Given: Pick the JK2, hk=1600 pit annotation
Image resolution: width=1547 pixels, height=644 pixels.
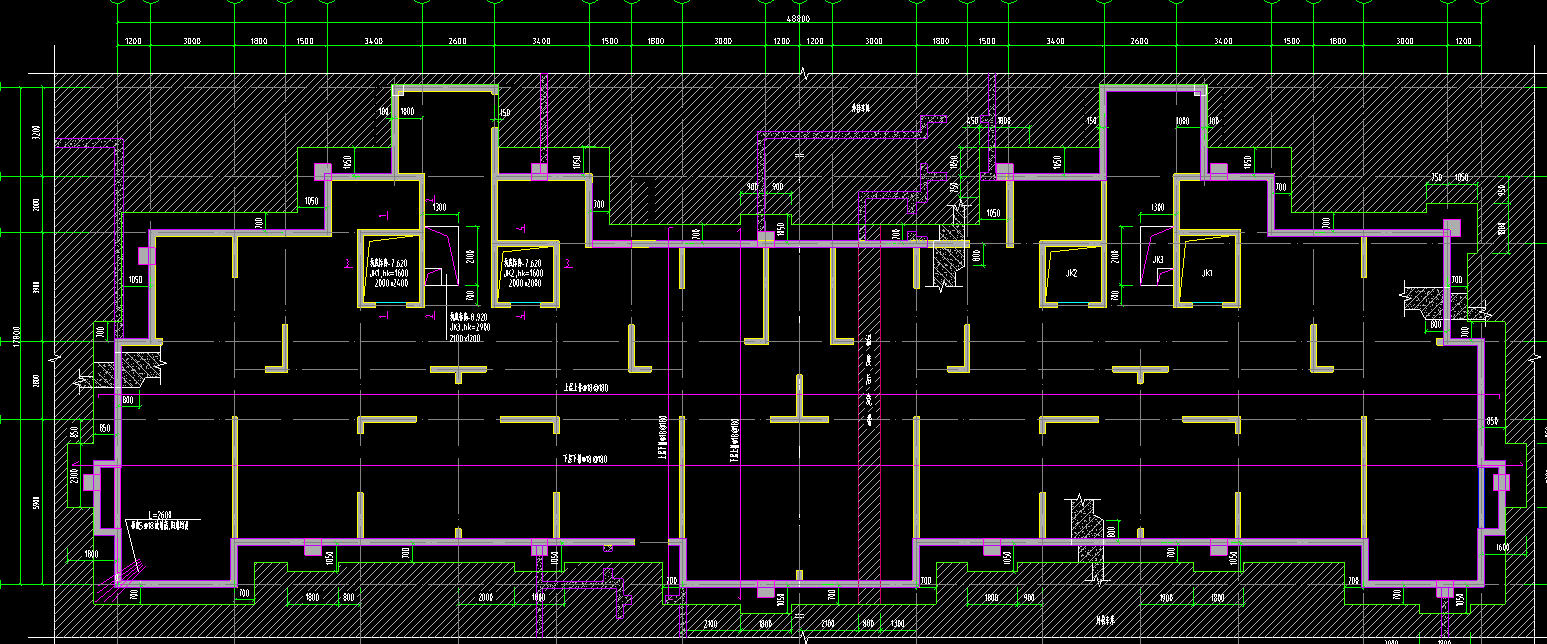Looking at the screenshot, I should point(524,272).
